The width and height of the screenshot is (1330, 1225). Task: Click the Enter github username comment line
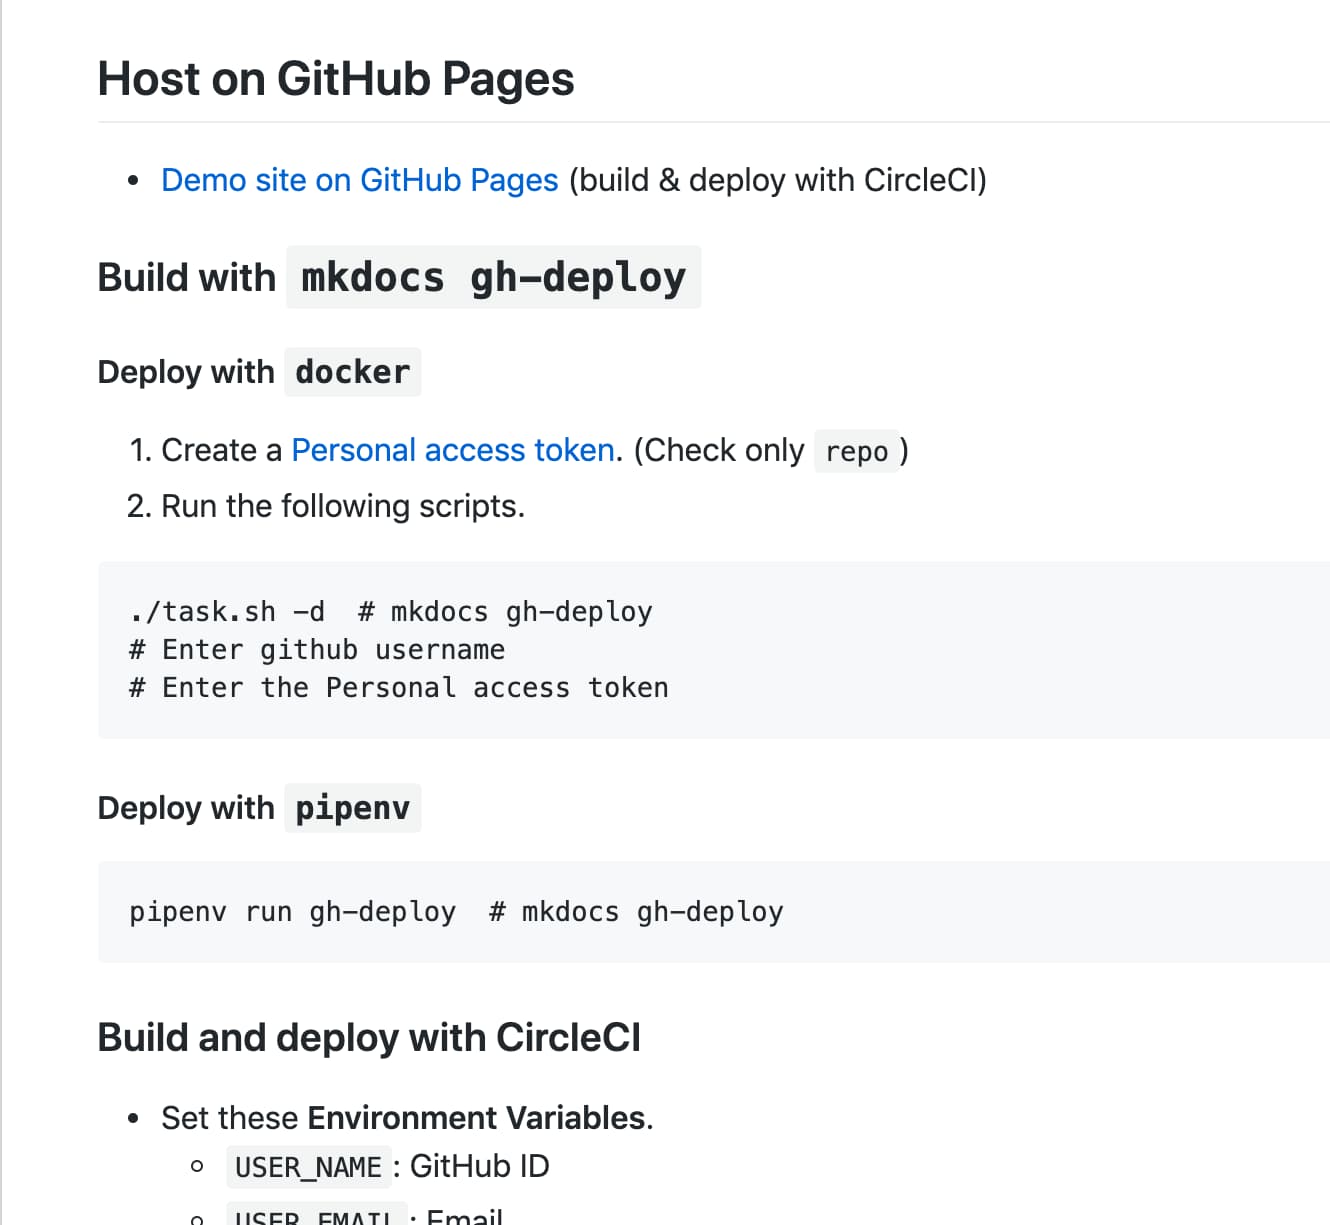(317, 650)
